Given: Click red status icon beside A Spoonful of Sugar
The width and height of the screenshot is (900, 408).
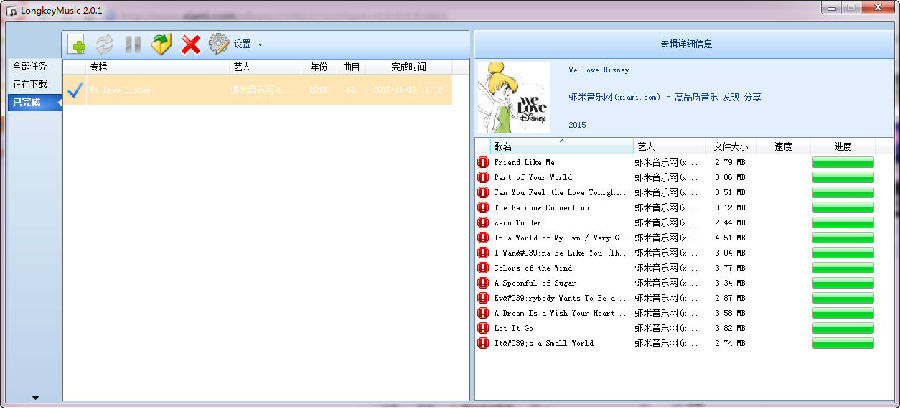Looking at the screenshot, I should coord(483,283).
